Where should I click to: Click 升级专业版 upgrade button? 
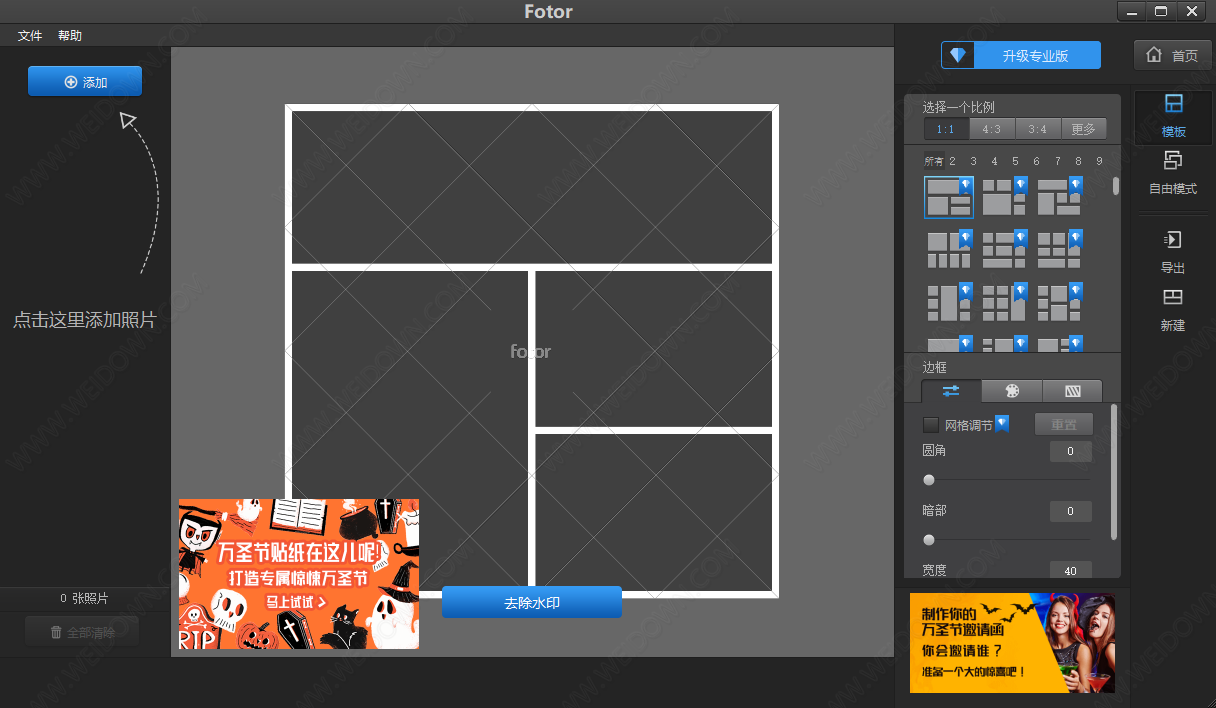pyautogui.click(x=1021, y=56)
